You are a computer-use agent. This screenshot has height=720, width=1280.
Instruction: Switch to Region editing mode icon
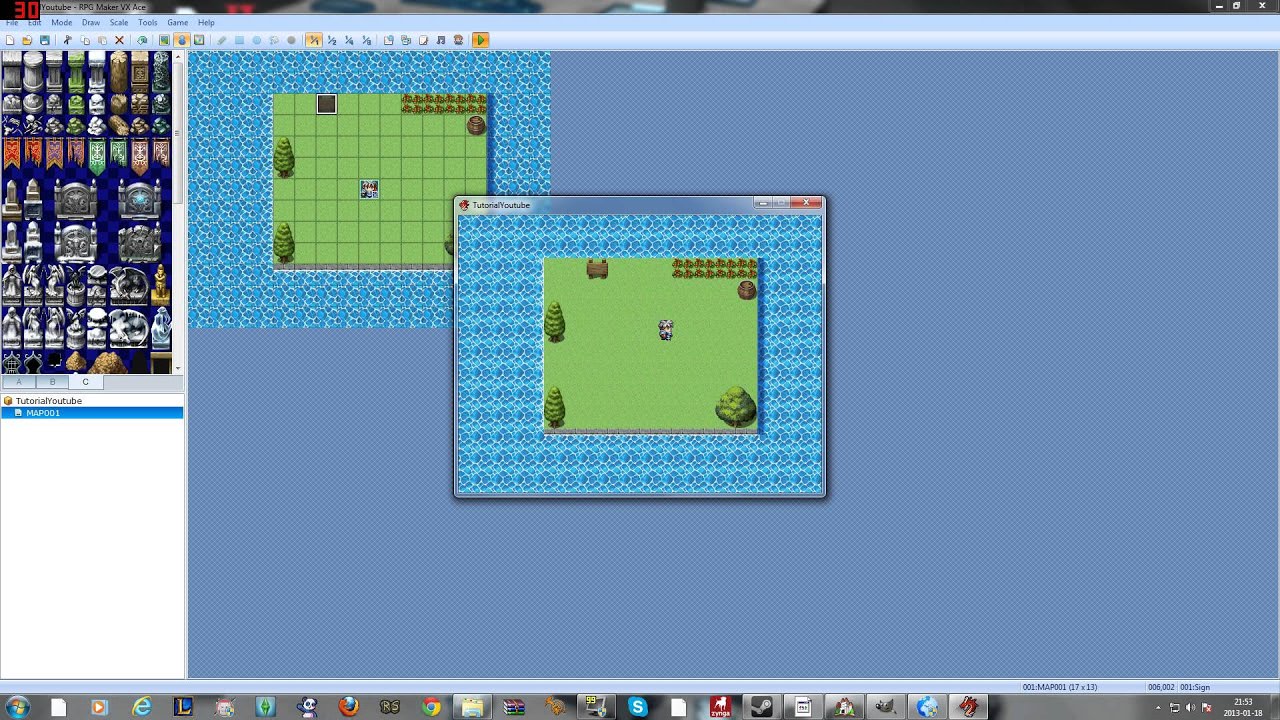click(199, 40)
